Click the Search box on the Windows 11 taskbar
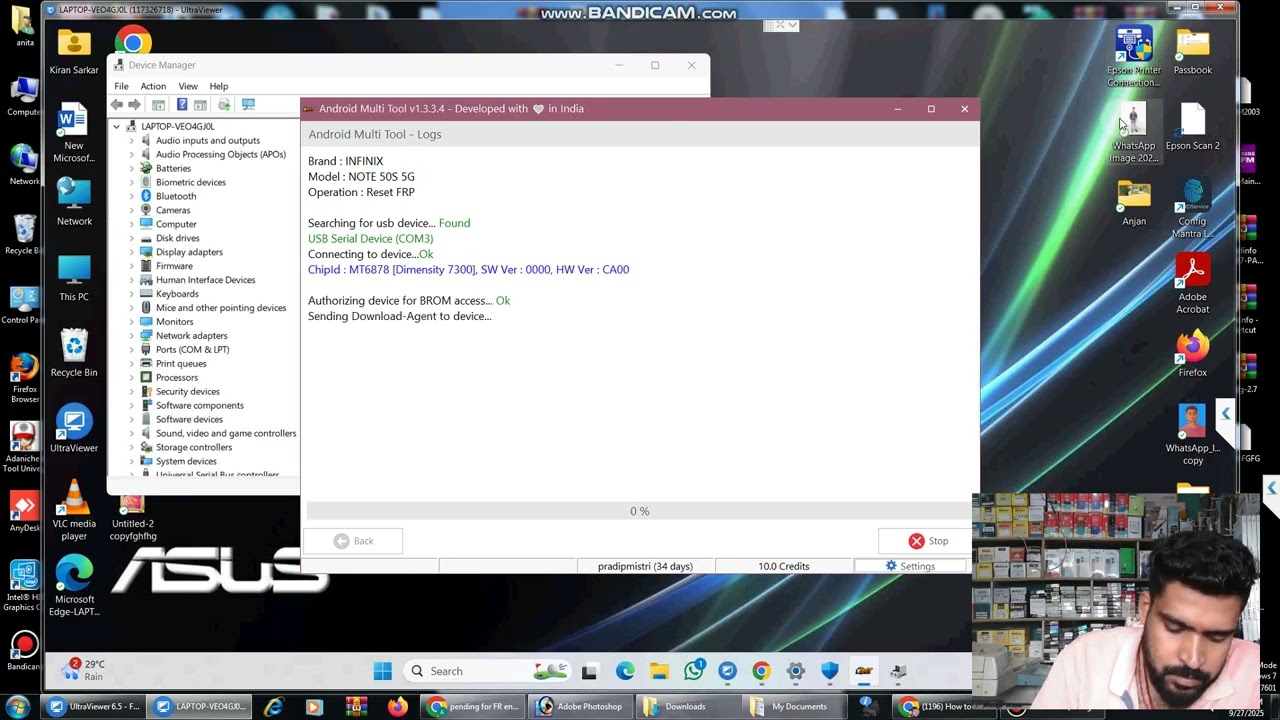1280x720 pixels. click(488, 671)
